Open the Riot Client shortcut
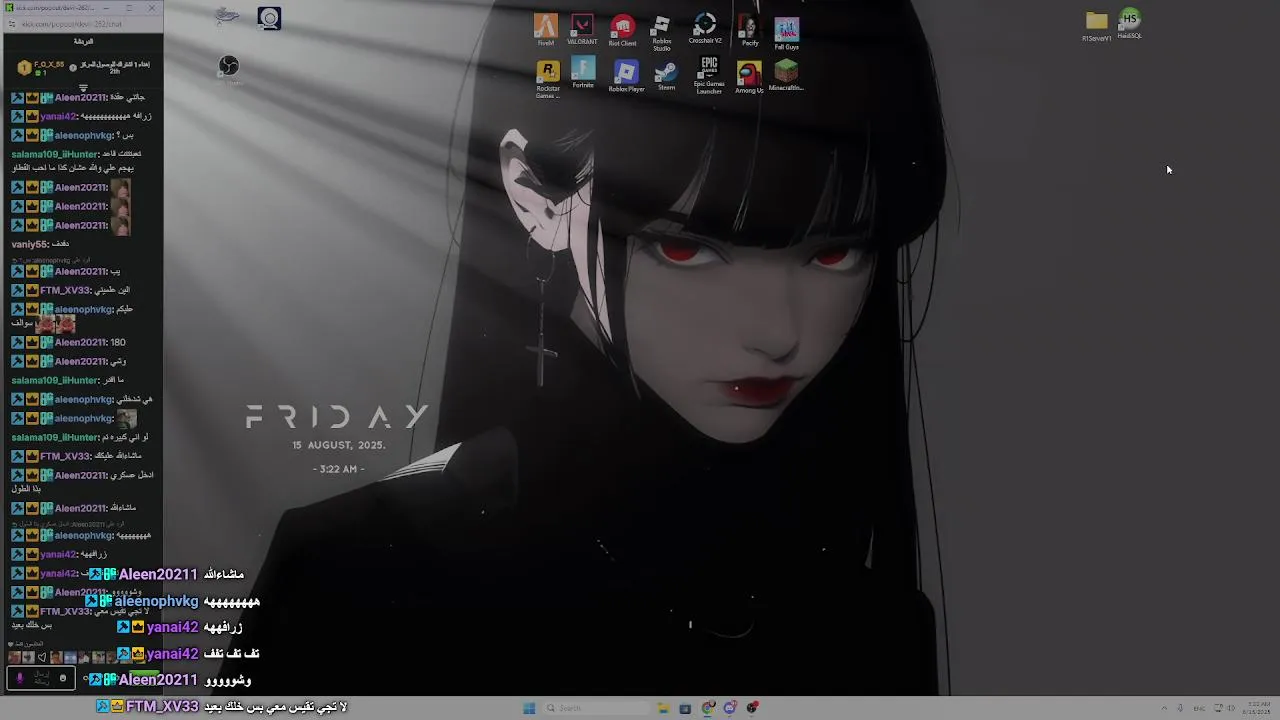This screenshot has width=1280, height=720. coord(622,30)
